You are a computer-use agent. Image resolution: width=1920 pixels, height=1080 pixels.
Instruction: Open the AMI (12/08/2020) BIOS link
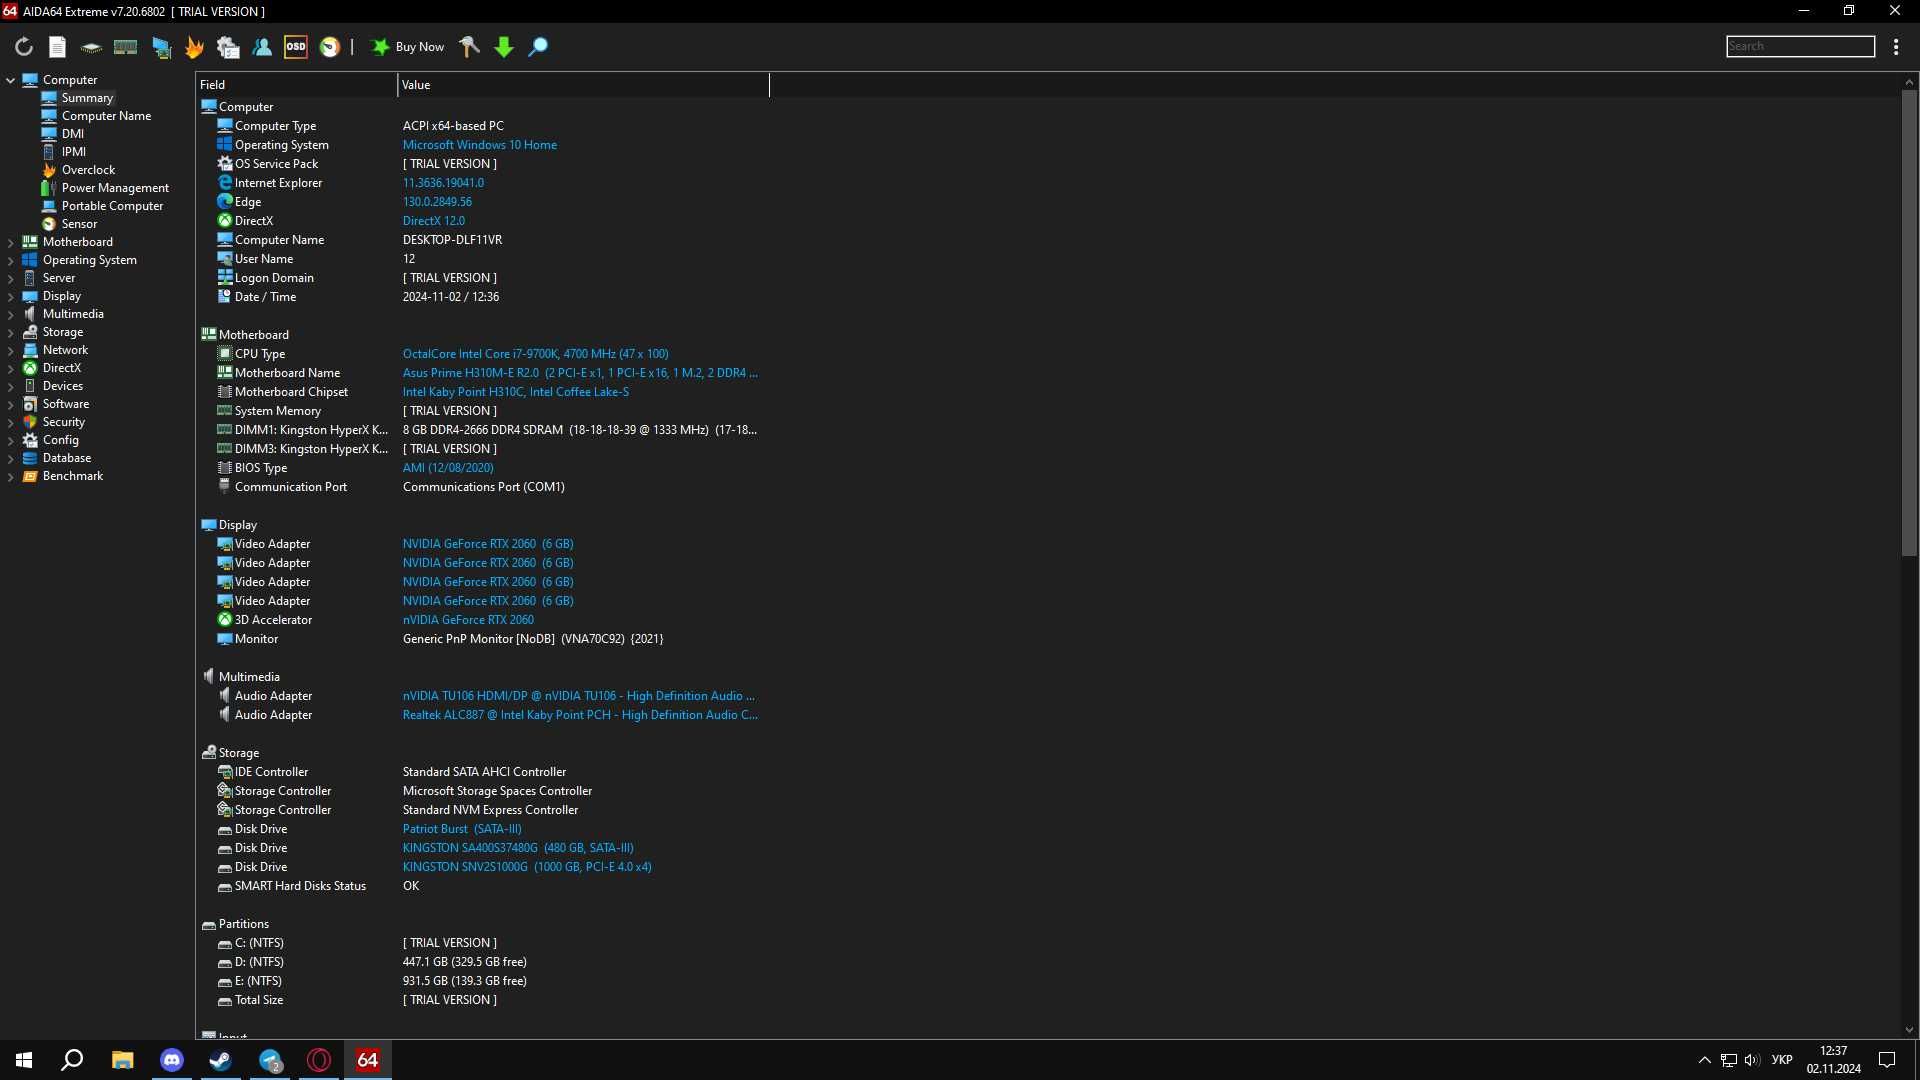pos(448,468)
